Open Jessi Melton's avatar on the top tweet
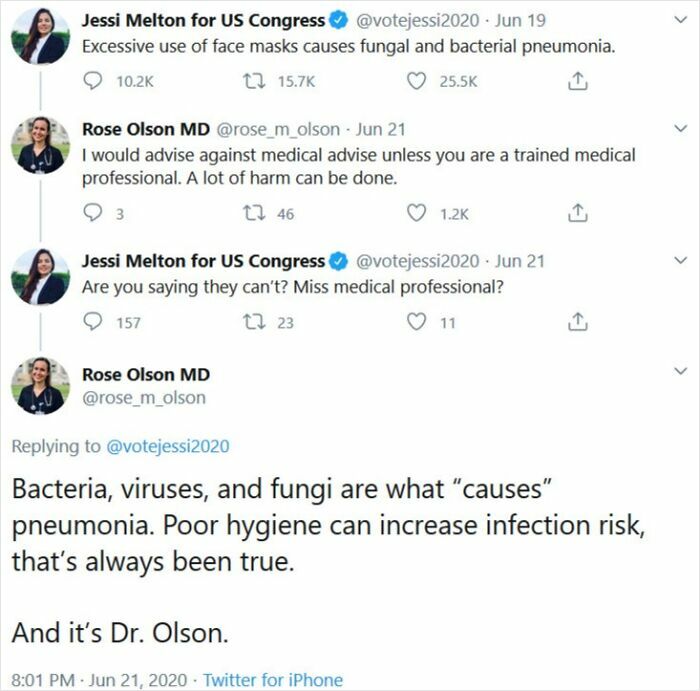700x691 pixels. click(41, 35)
